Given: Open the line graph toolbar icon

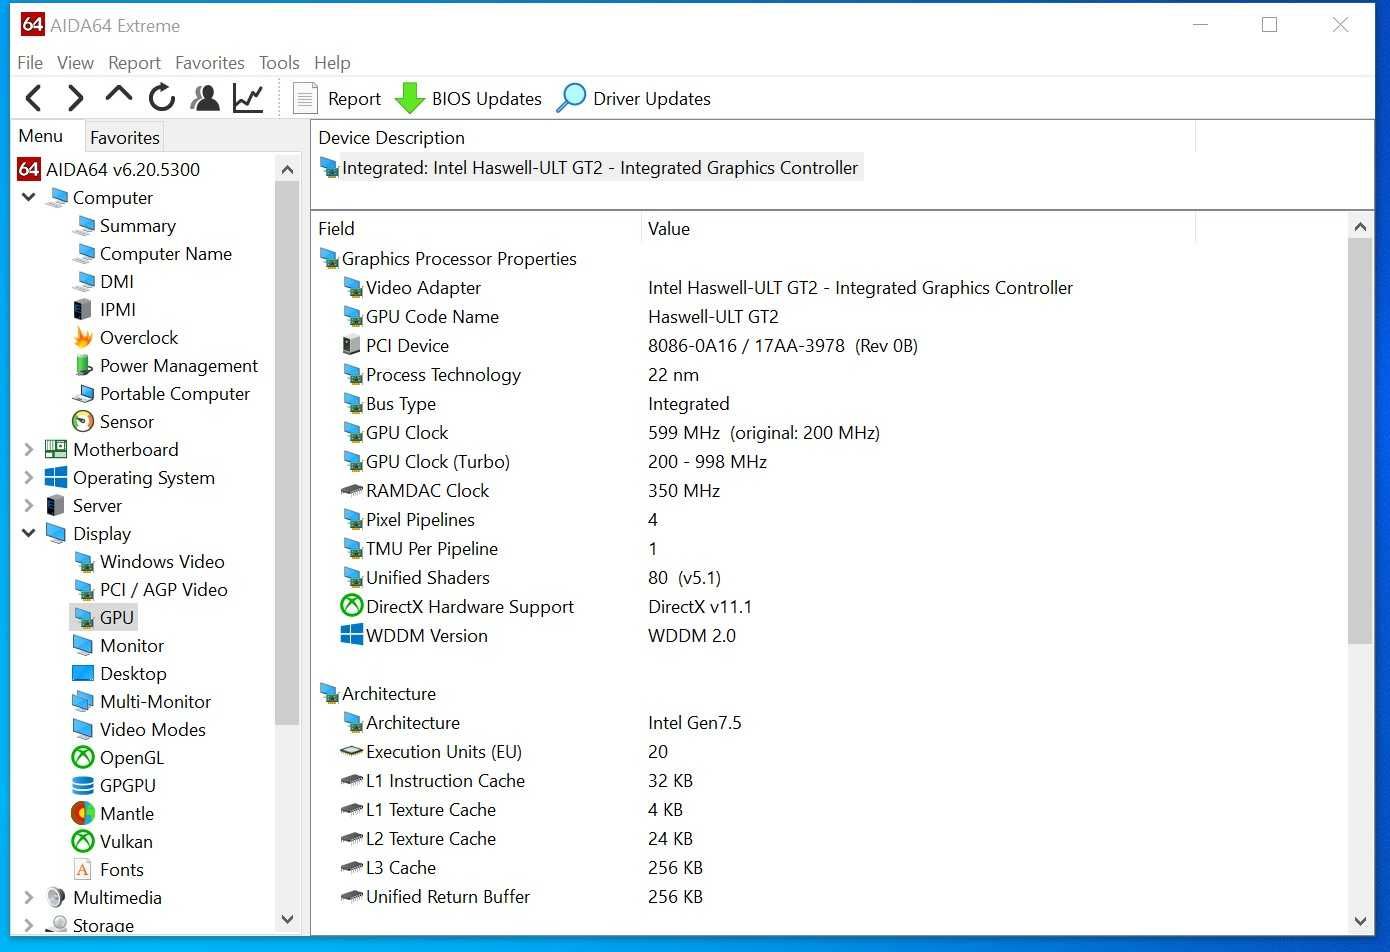Looking at the screenshot, I should tap(248, 98).
